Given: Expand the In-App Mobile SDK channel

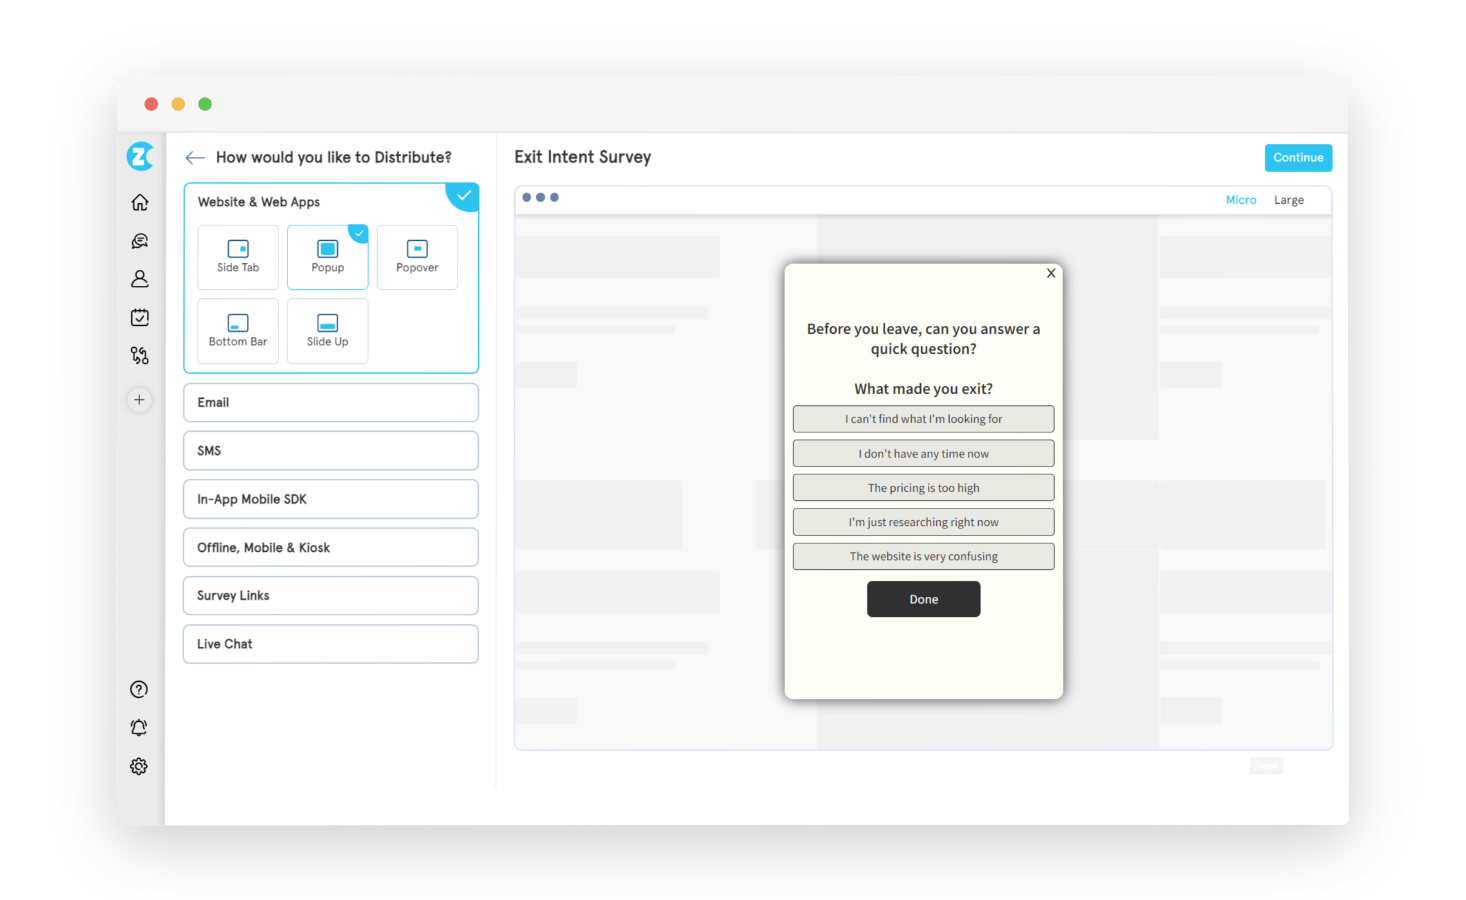Looking at the screenshot, I should [x=330, y=498].
